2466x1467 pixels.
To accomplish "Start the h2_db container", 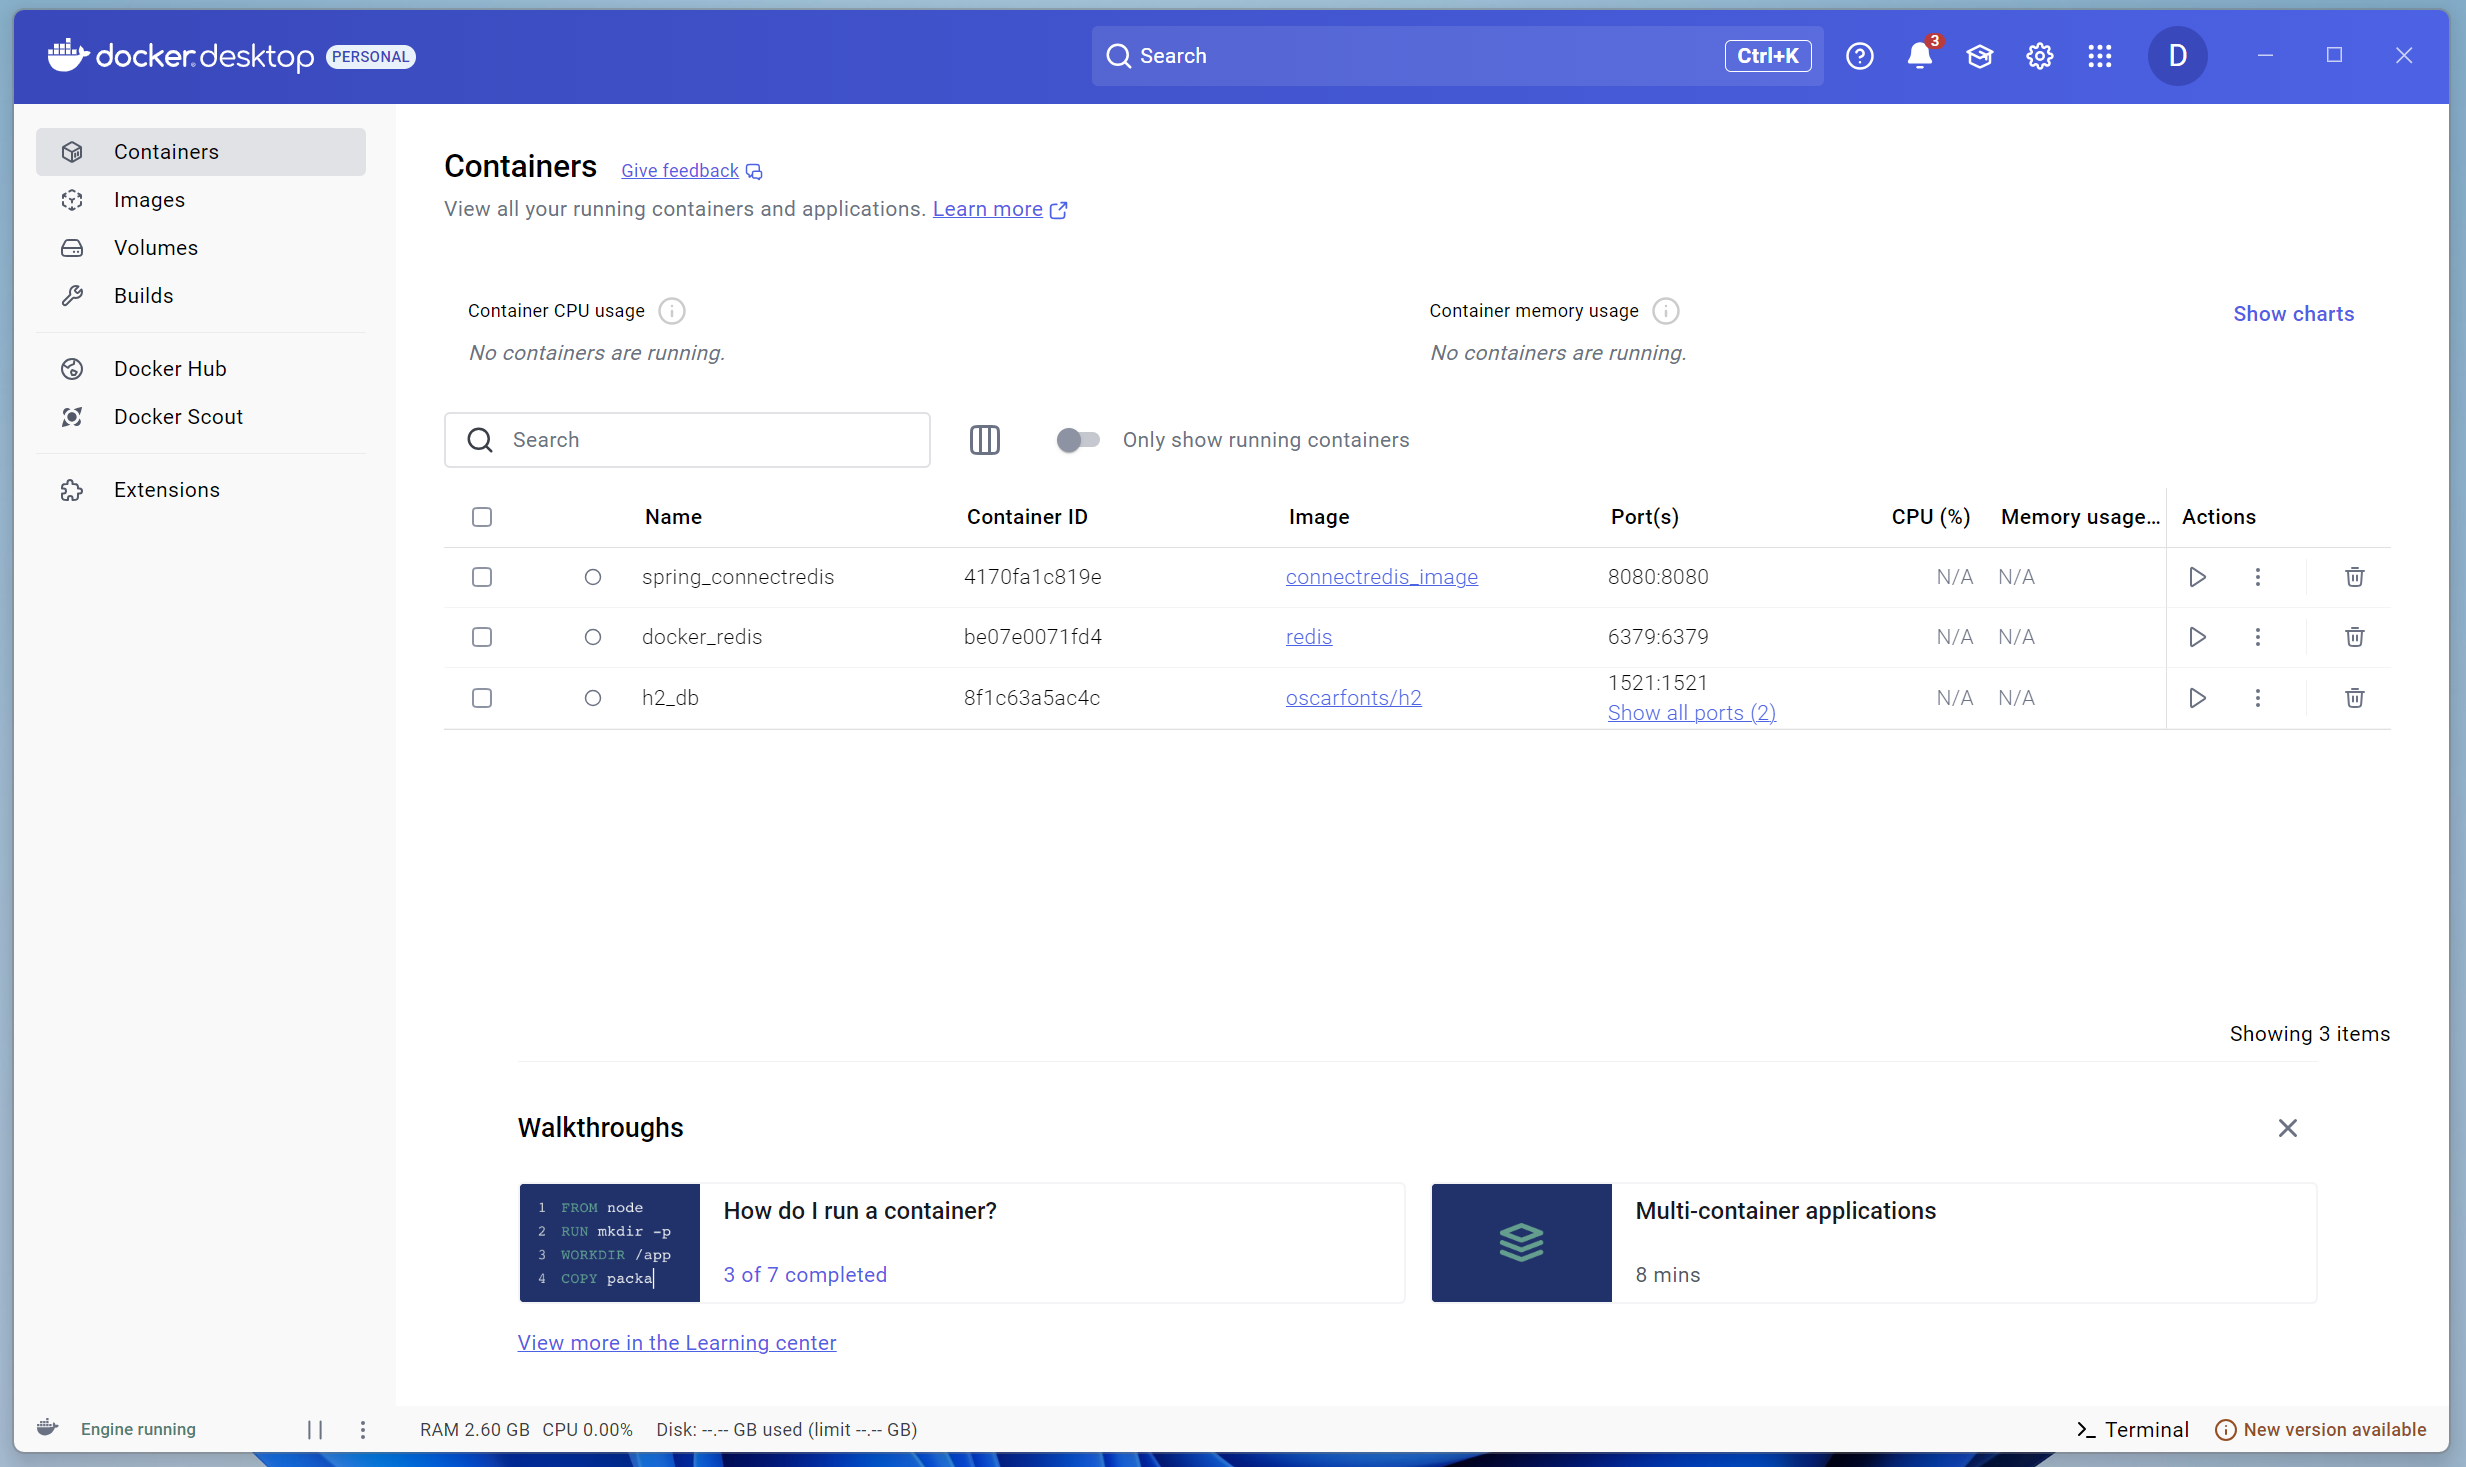I will pos(2197,698).
